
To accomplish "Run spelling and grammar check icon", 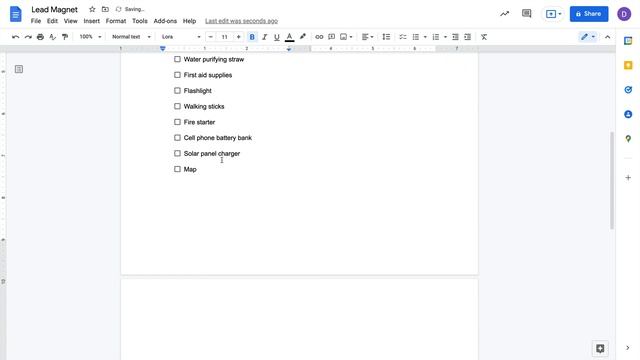I will point(52,37).
